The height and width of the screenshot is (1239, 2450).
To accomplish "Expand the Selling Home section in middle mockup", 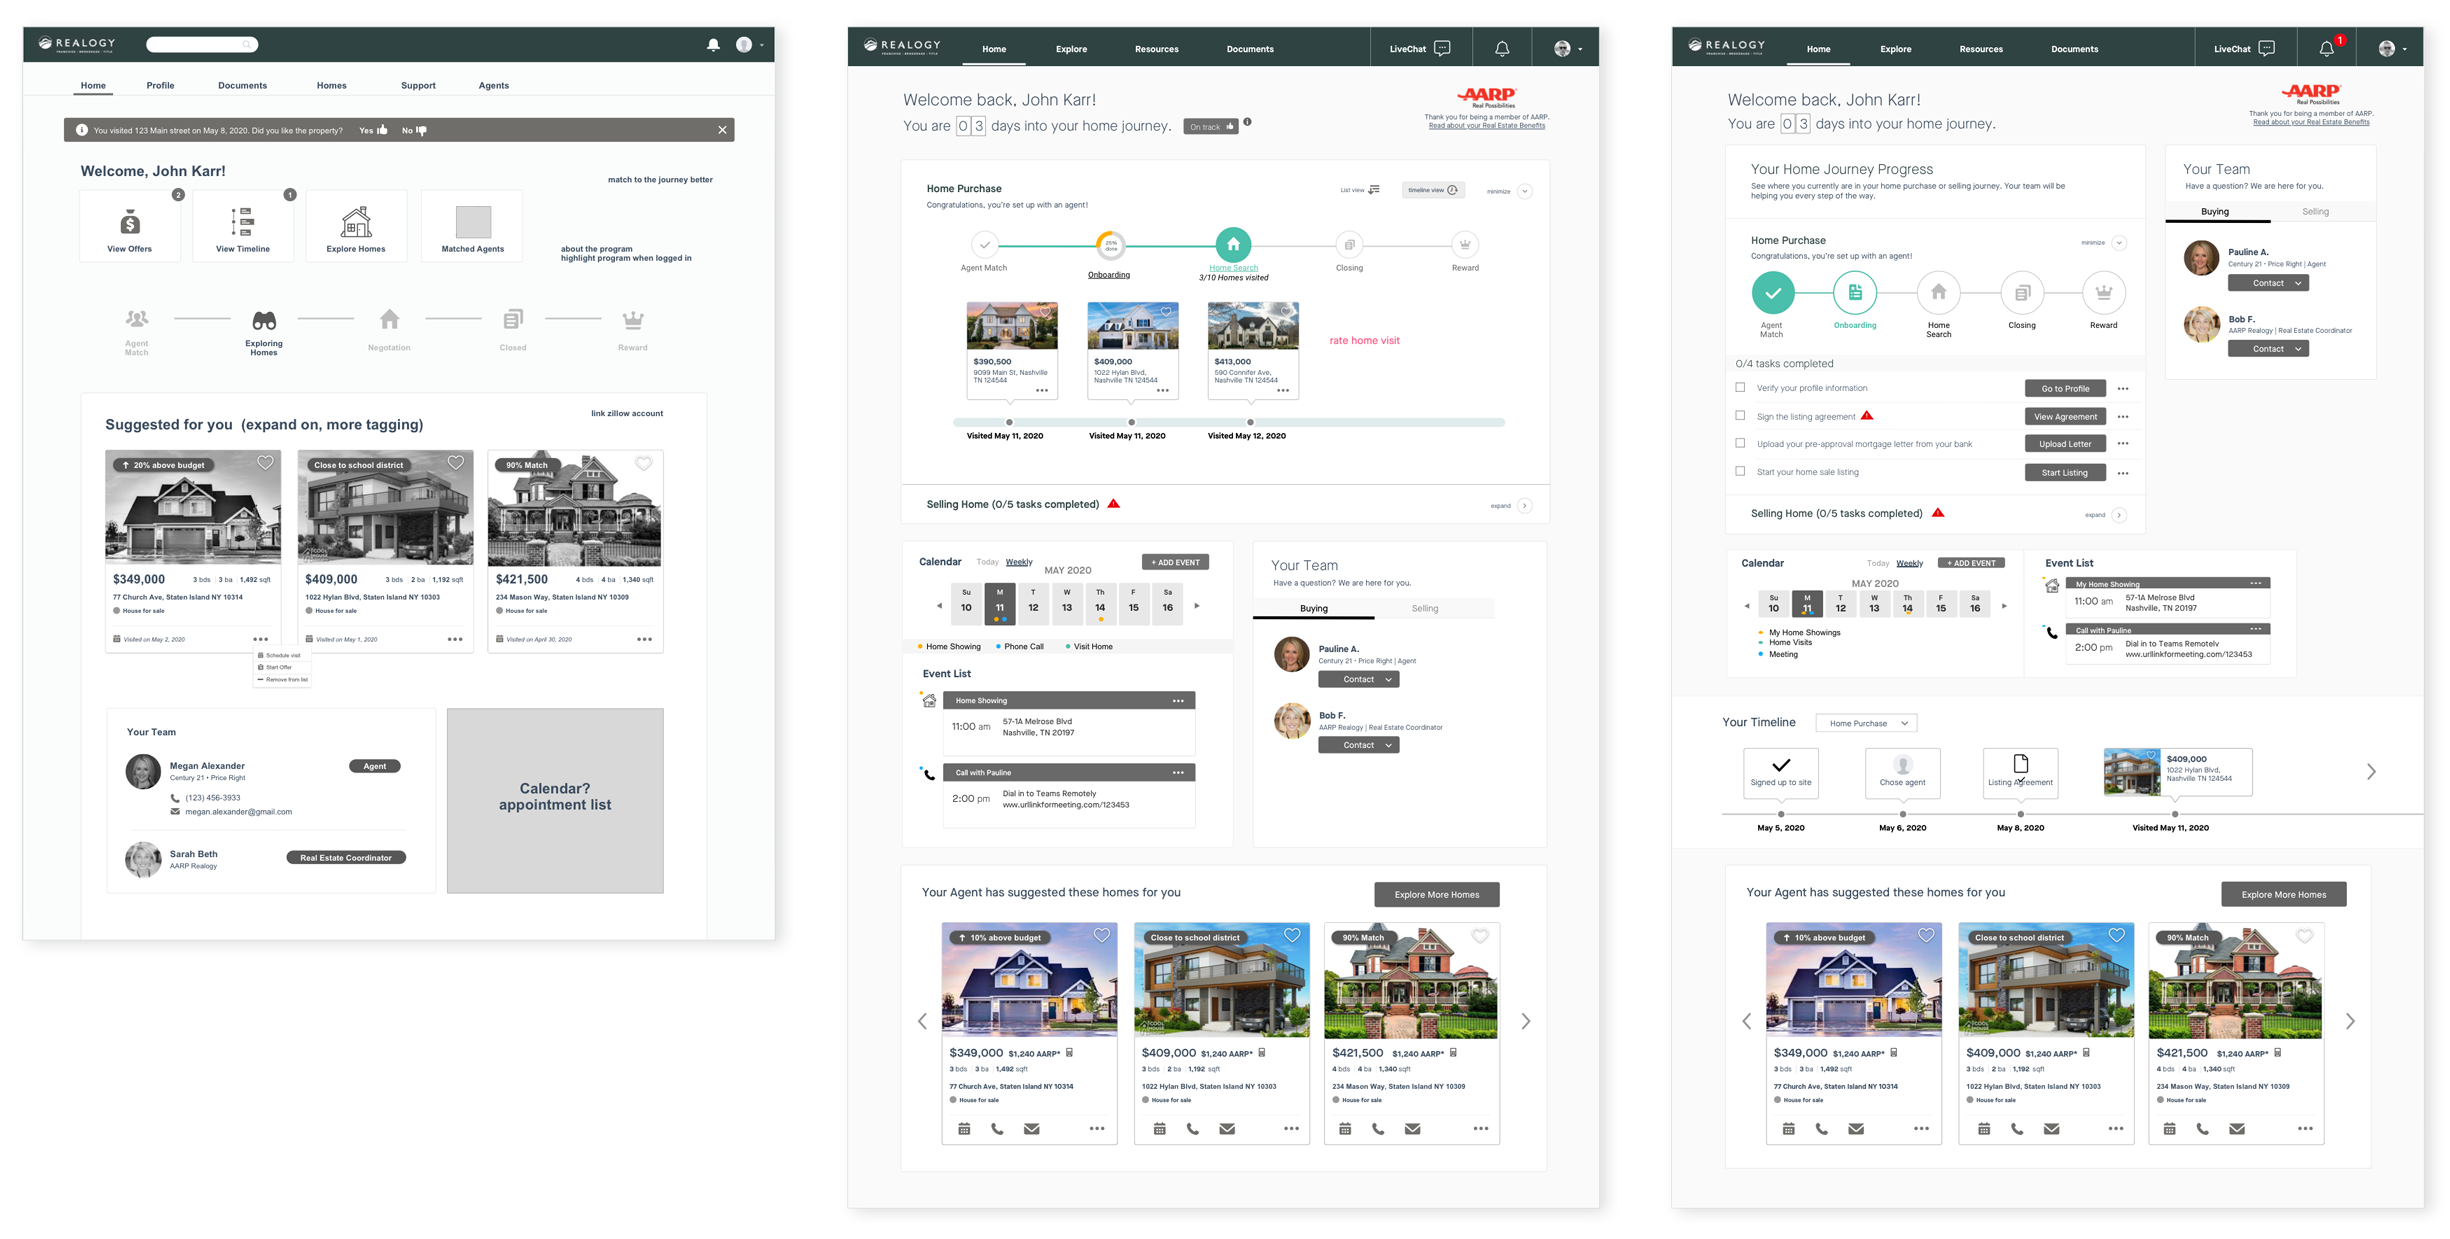I will (x=1525, y=506).
